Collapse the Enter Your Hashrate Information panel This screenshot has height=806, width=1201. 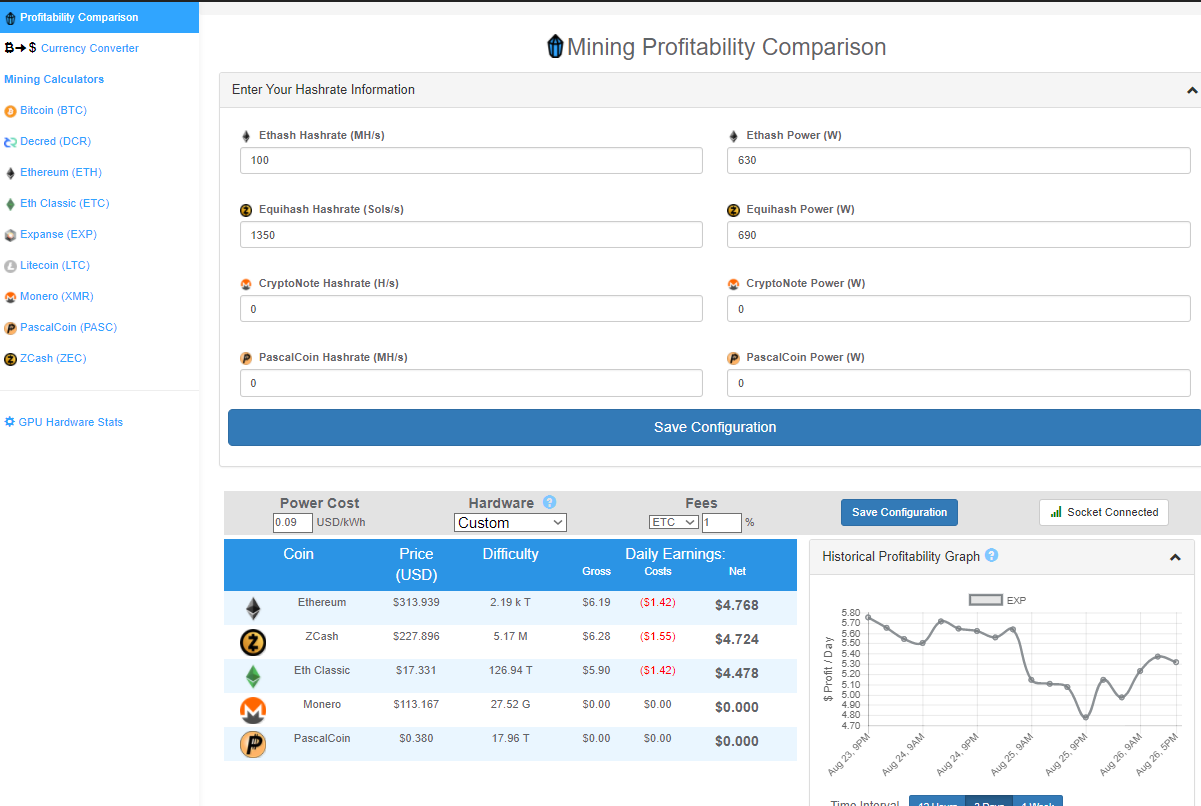coord(1191,90)
